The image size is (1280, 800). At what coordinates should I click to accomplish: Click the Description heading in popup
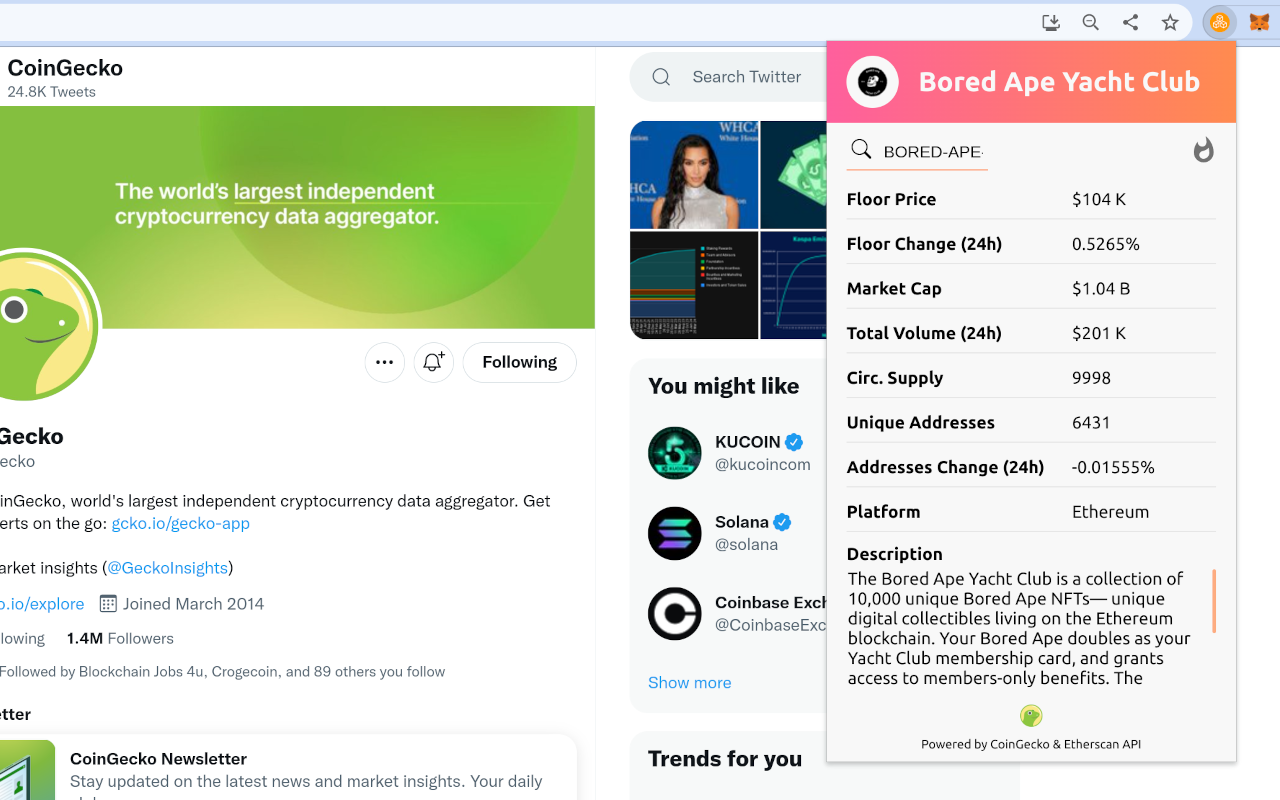click(894, 554)
